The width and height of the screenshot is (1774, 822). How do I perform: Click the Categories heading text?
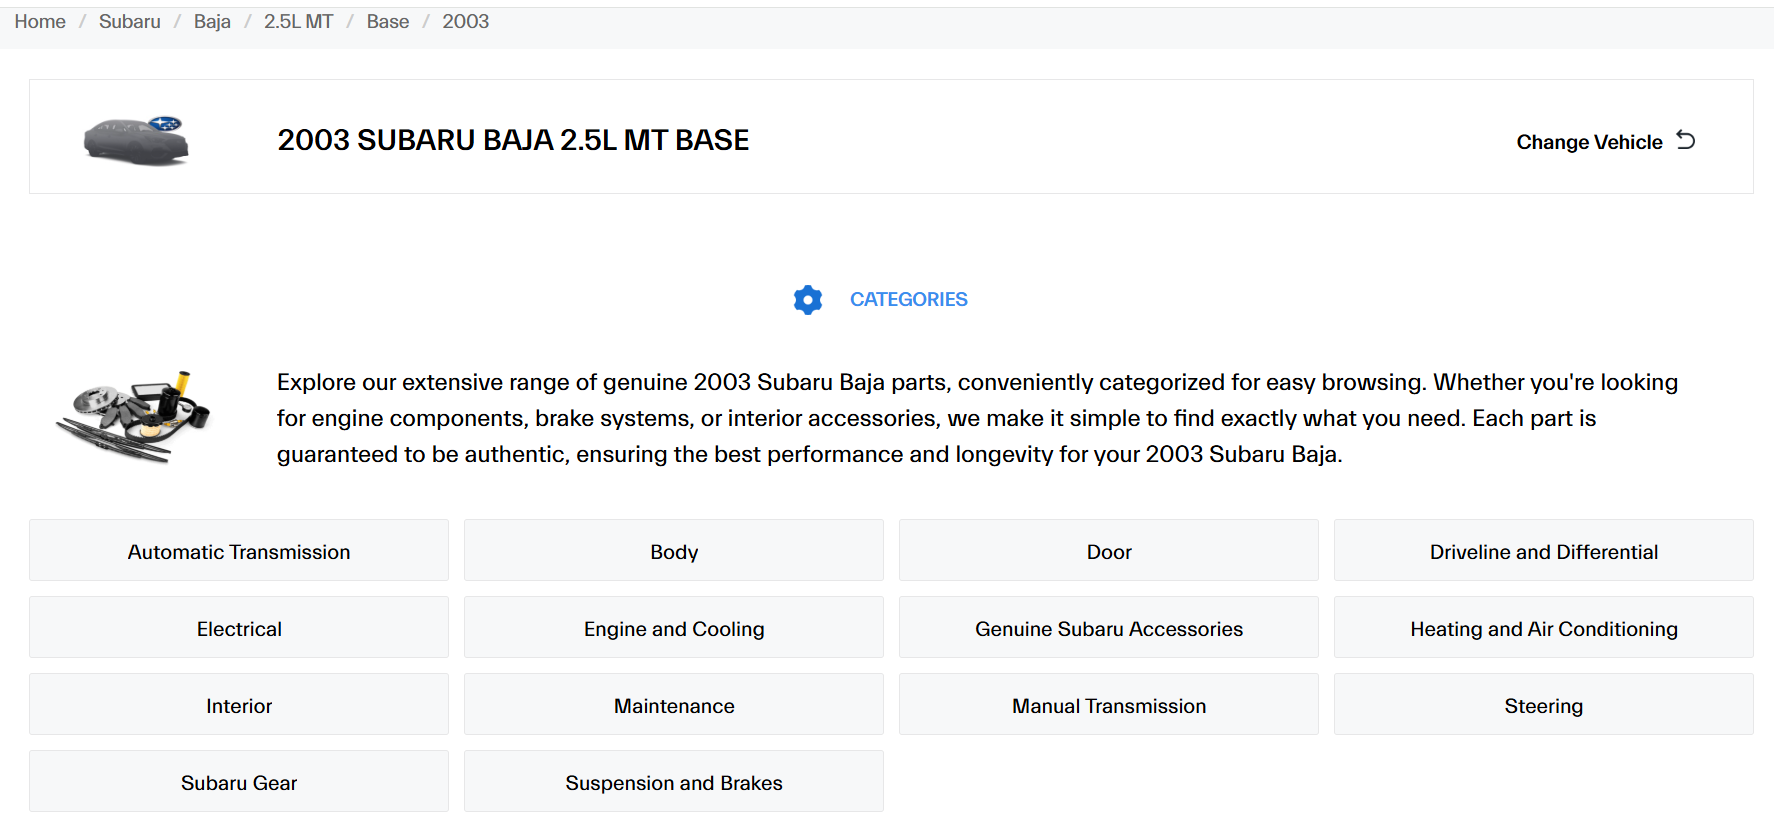tap(908, 300)
